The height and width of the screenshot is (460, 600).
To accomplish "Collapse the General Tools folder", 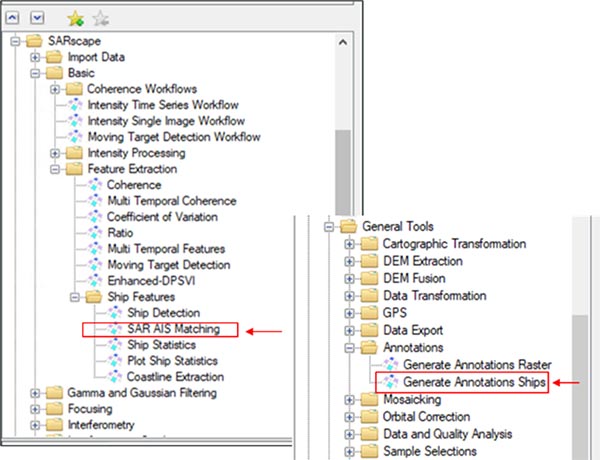I will coord(329,227).
